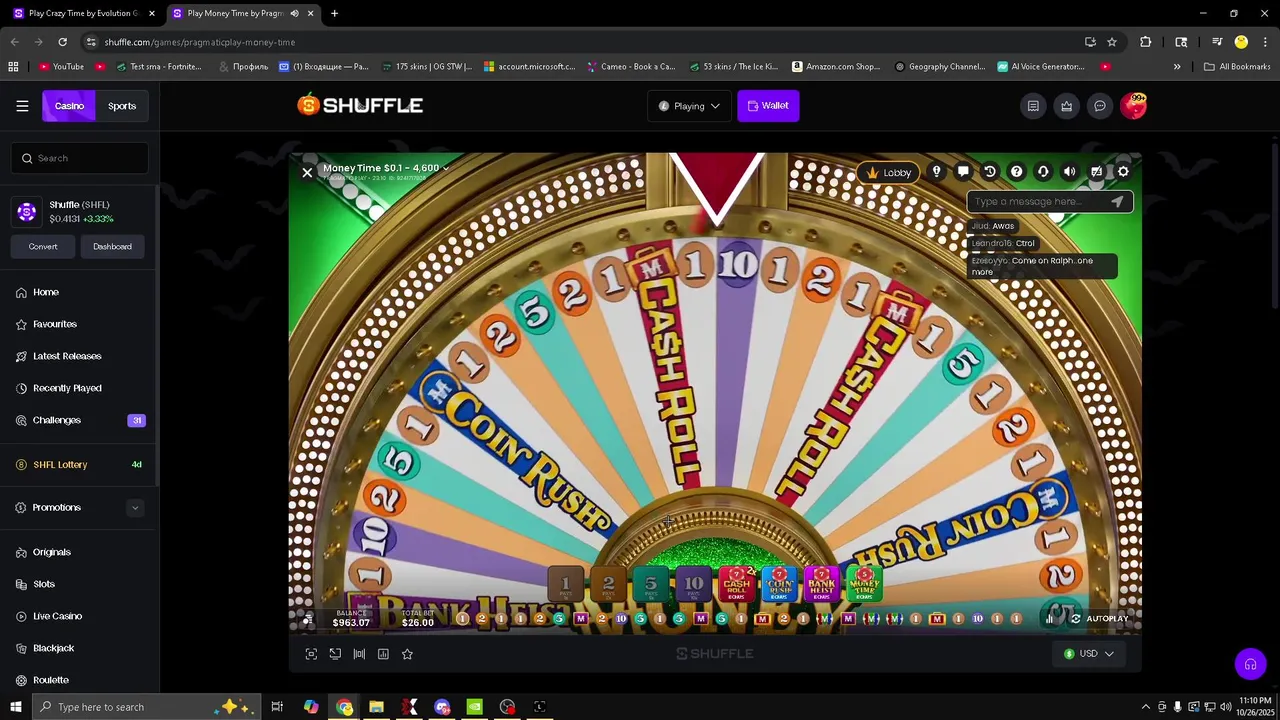Screen dimensions: 1280x720
Task: Send chat message arrow icon
Action: 1117,201
